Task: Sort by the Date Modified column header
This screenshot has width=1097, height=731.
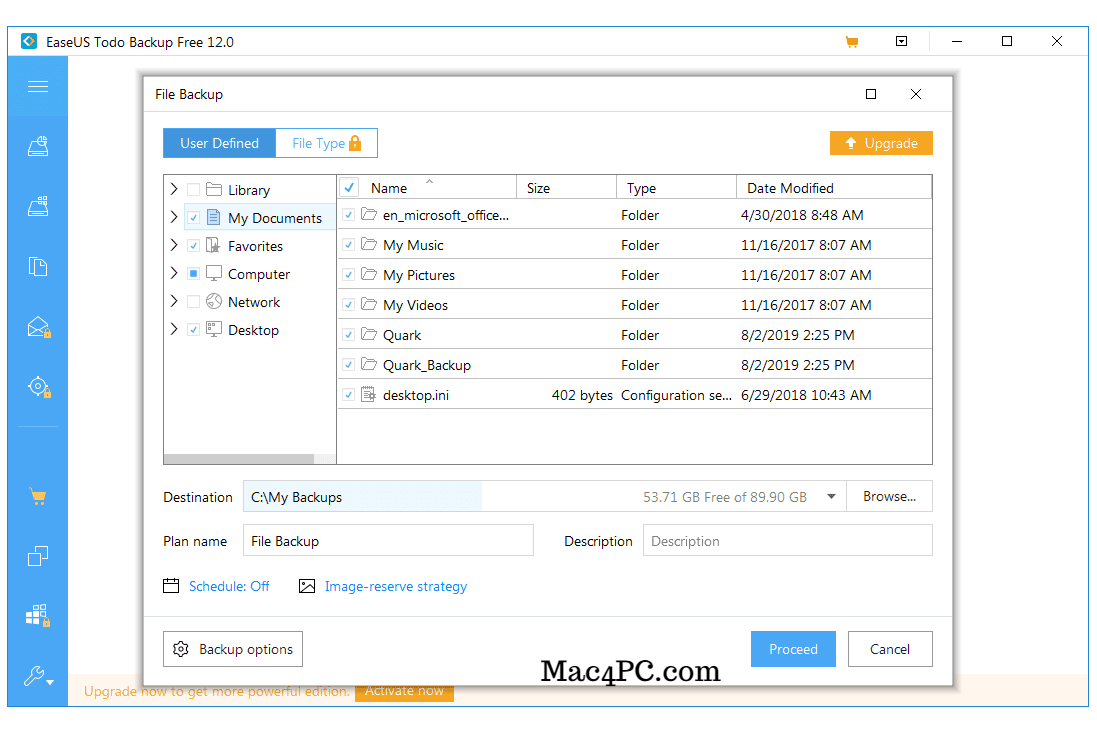Action: 834,187
